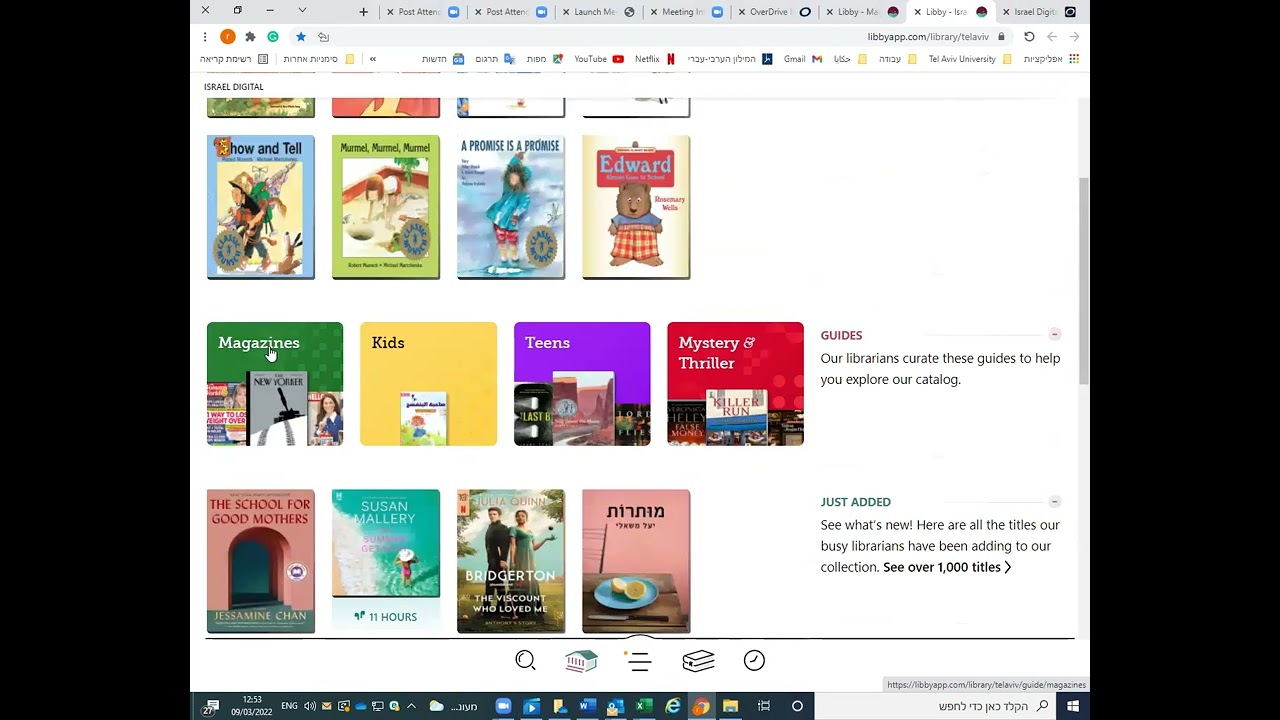The width and height of the screenshot is (1280, 720).
Task: Click the browser's right-pointing navigation arrow
Action: pyautogui.click(x=1075, y=37)
